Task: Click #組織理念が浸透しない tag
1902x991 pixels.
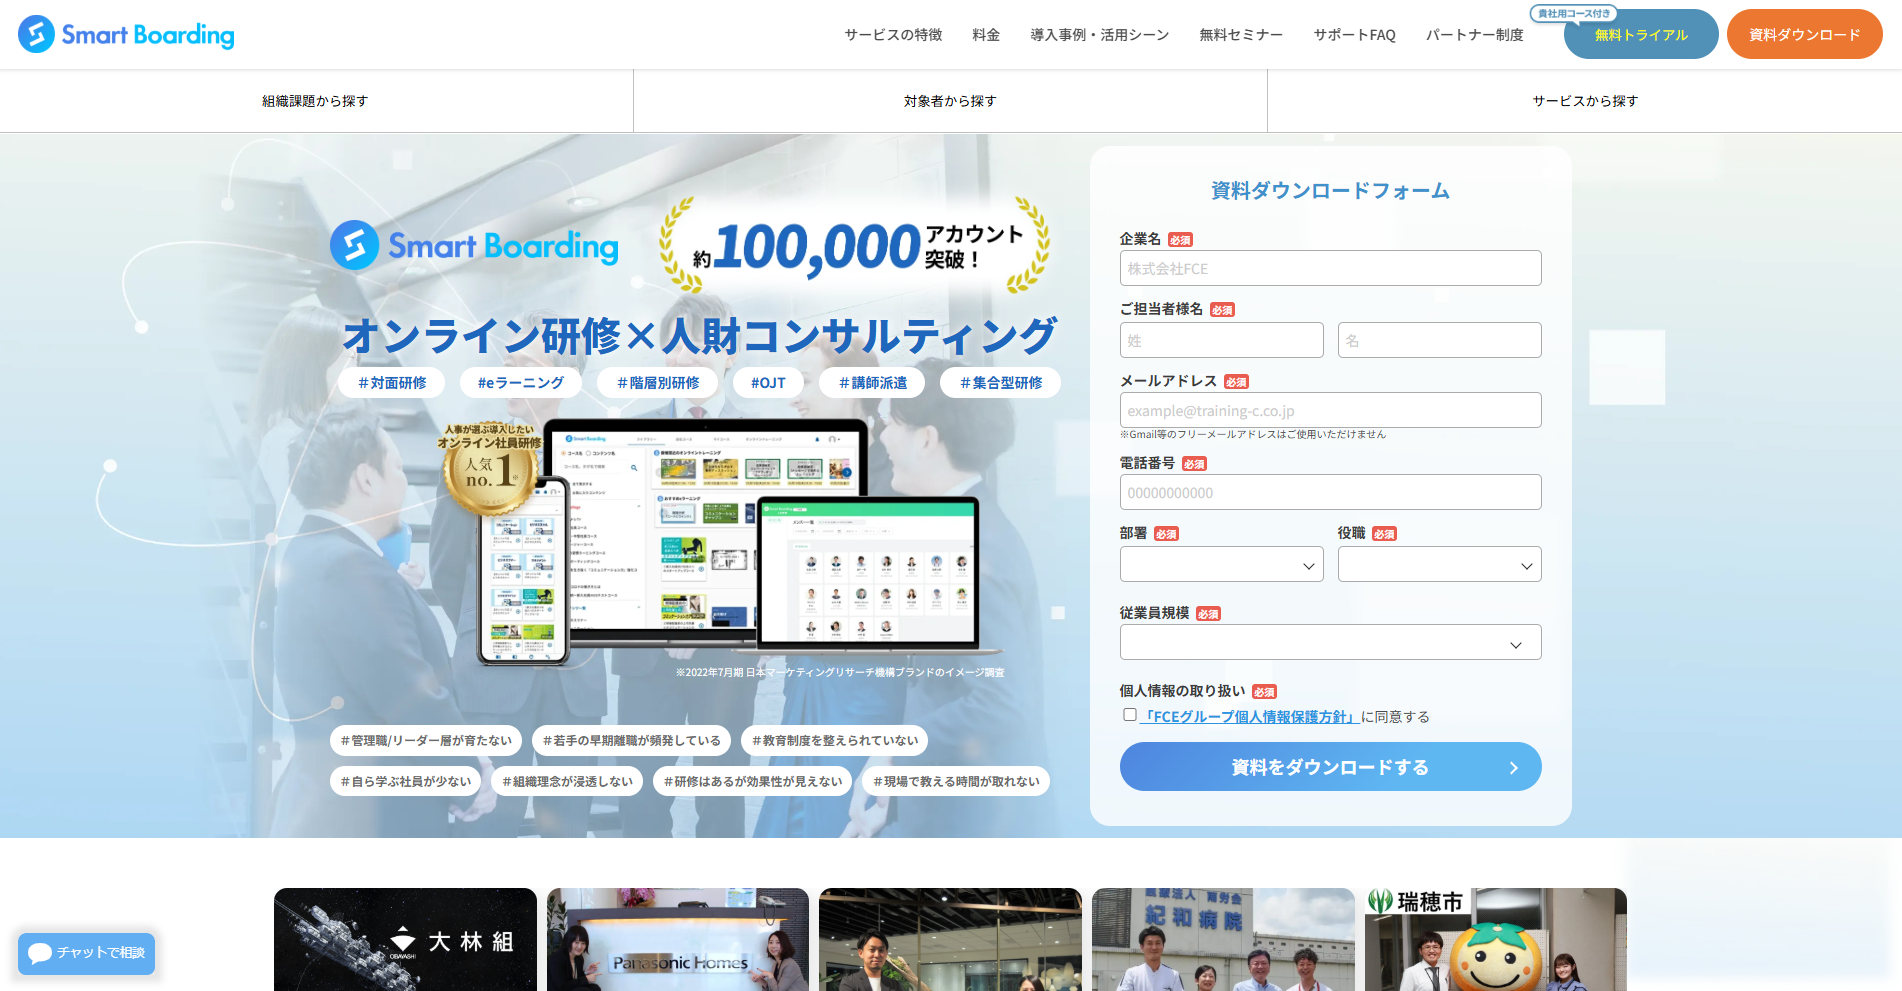Action: 567,782
